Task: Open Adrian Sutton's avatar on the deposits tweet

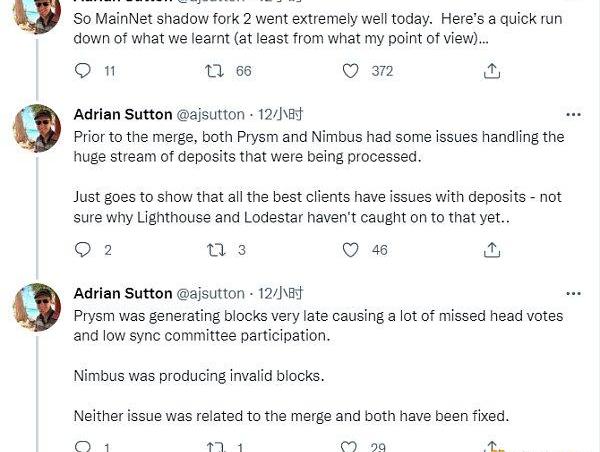Action: [37, 127]
